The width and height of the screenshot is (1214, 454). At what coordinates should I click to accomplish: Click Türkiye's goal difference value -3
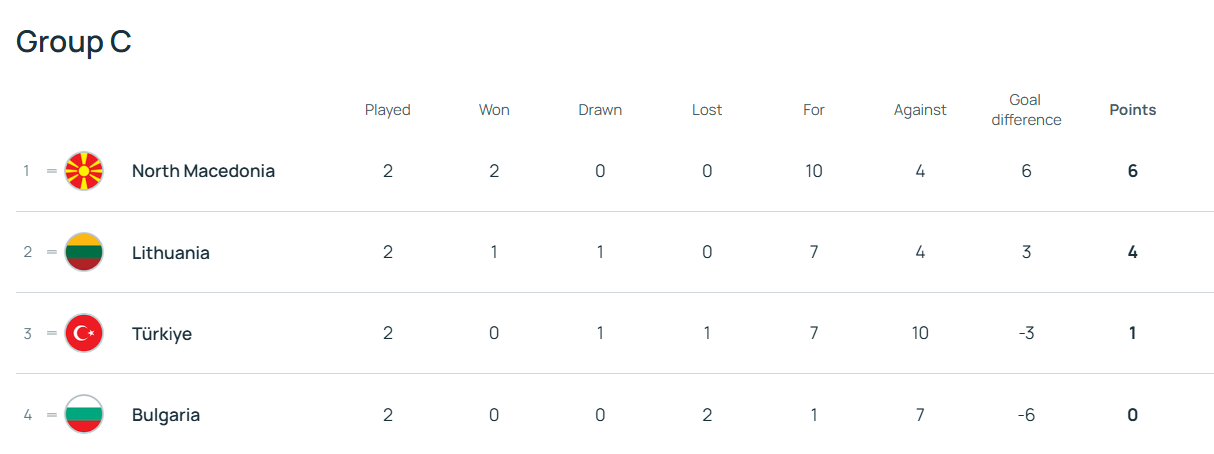click(x=1026, y=333)
